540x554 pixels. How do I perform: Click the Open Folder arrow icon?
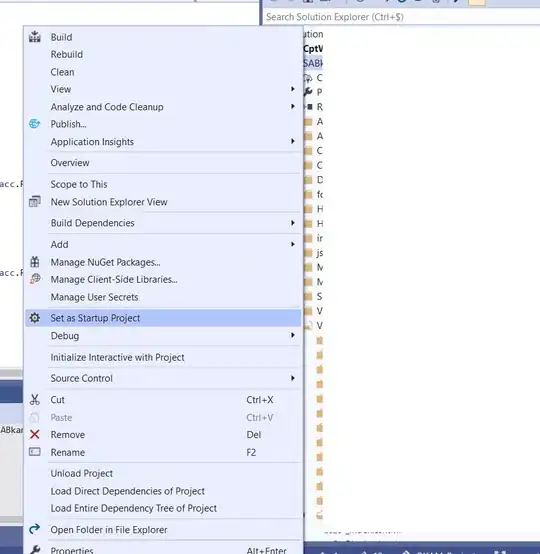35,529
